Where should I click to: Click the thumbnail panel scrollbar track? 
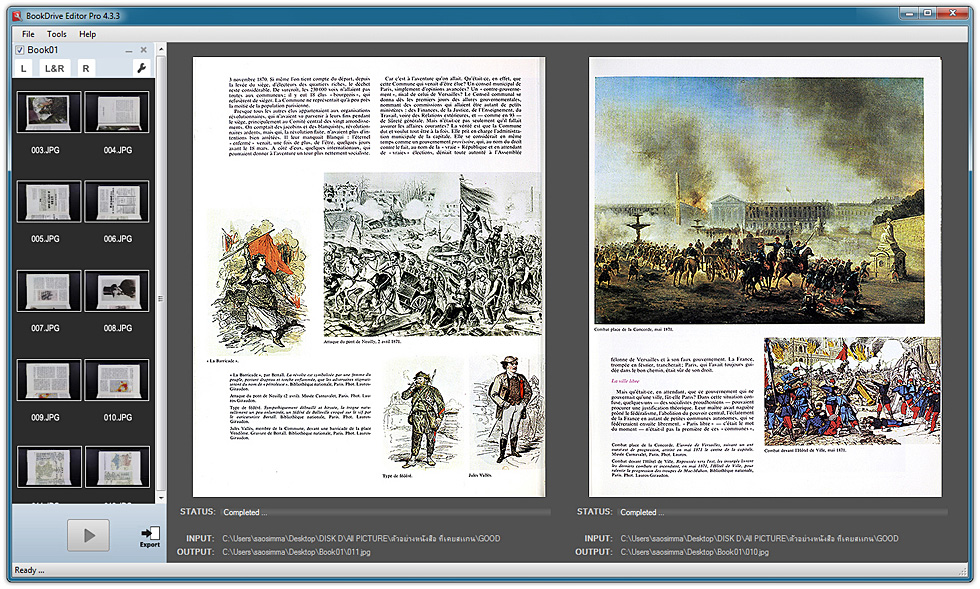click(x=161, y=275)
